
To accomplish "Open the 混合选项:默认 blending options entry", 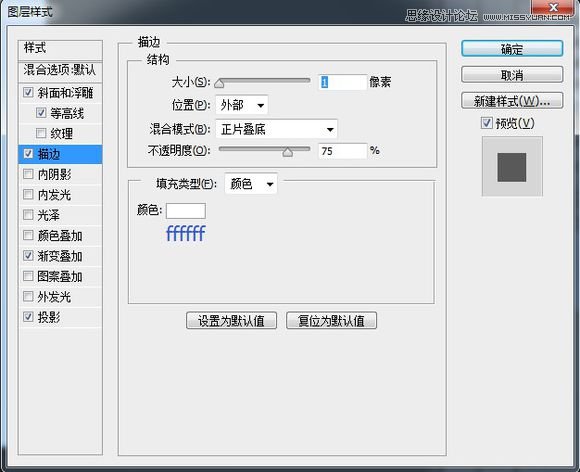I will tap(60, 70).
